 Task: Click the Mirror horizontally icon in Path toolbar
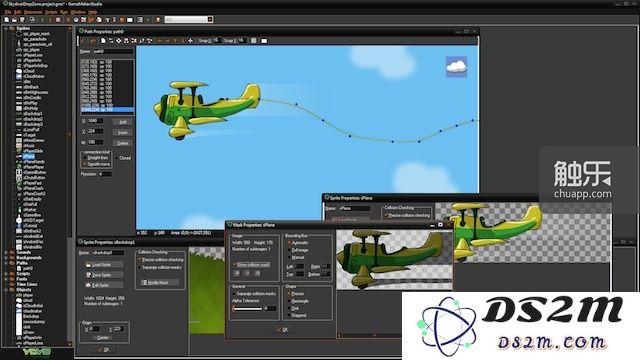[126, 41]
